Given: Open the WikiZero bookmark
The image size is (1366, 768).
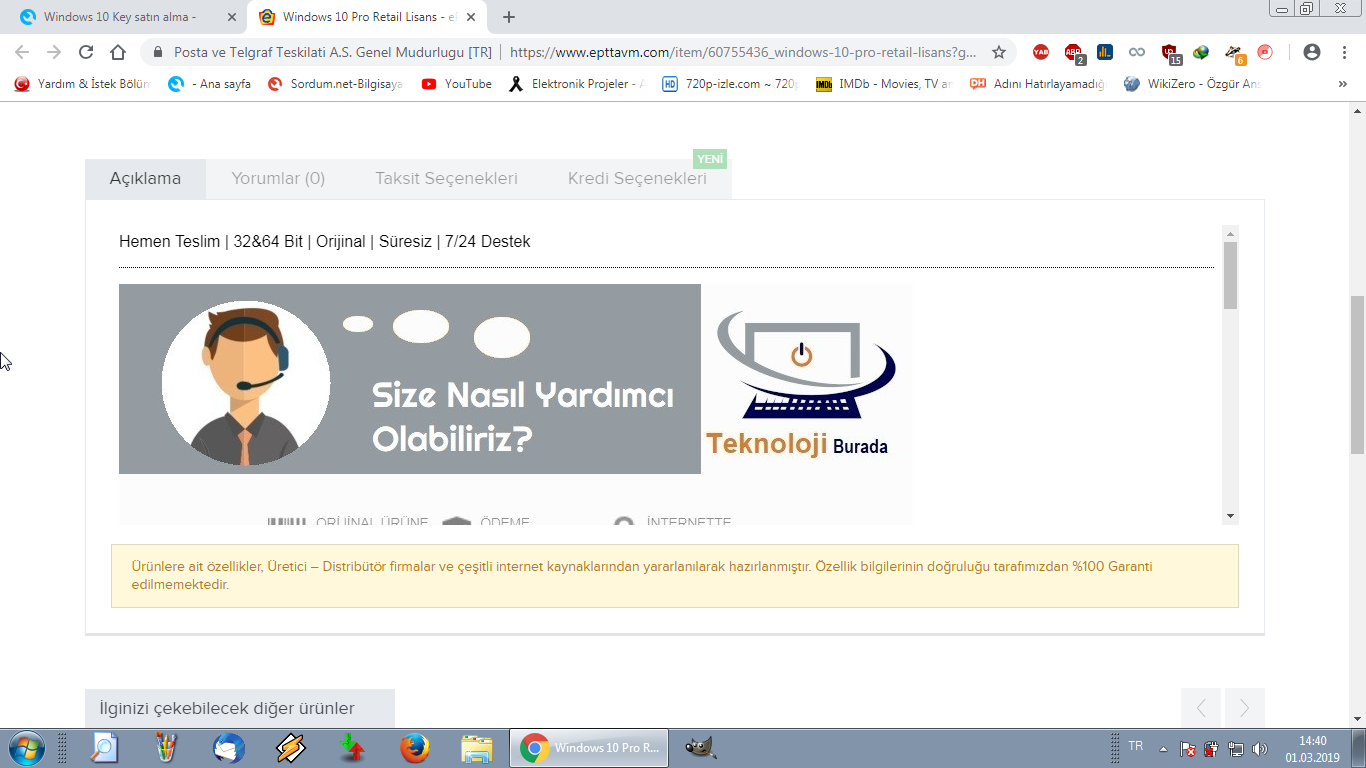Looking at the screenshot, I should click(1192, 84).
